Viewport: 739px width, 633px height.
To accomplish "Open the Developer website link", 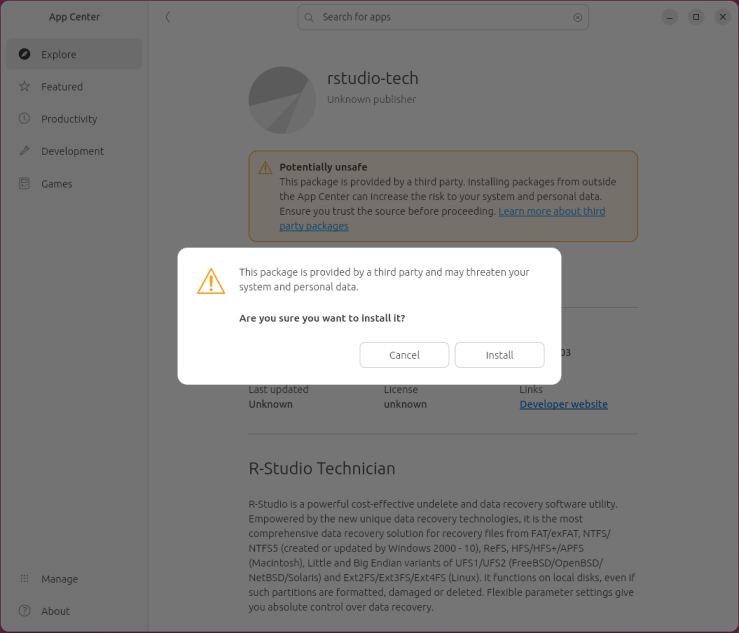I will pos(564,404).
